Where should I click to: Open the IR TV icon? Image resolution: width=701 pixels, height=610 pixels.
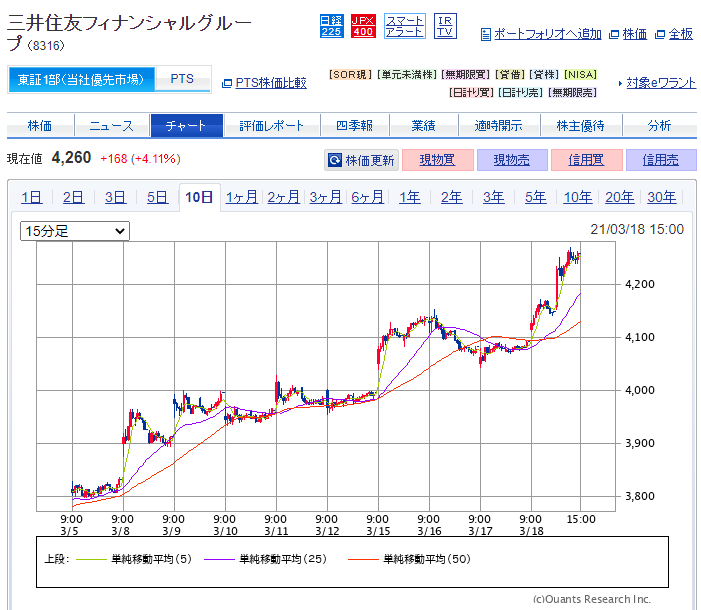click(x=445, y=26)
